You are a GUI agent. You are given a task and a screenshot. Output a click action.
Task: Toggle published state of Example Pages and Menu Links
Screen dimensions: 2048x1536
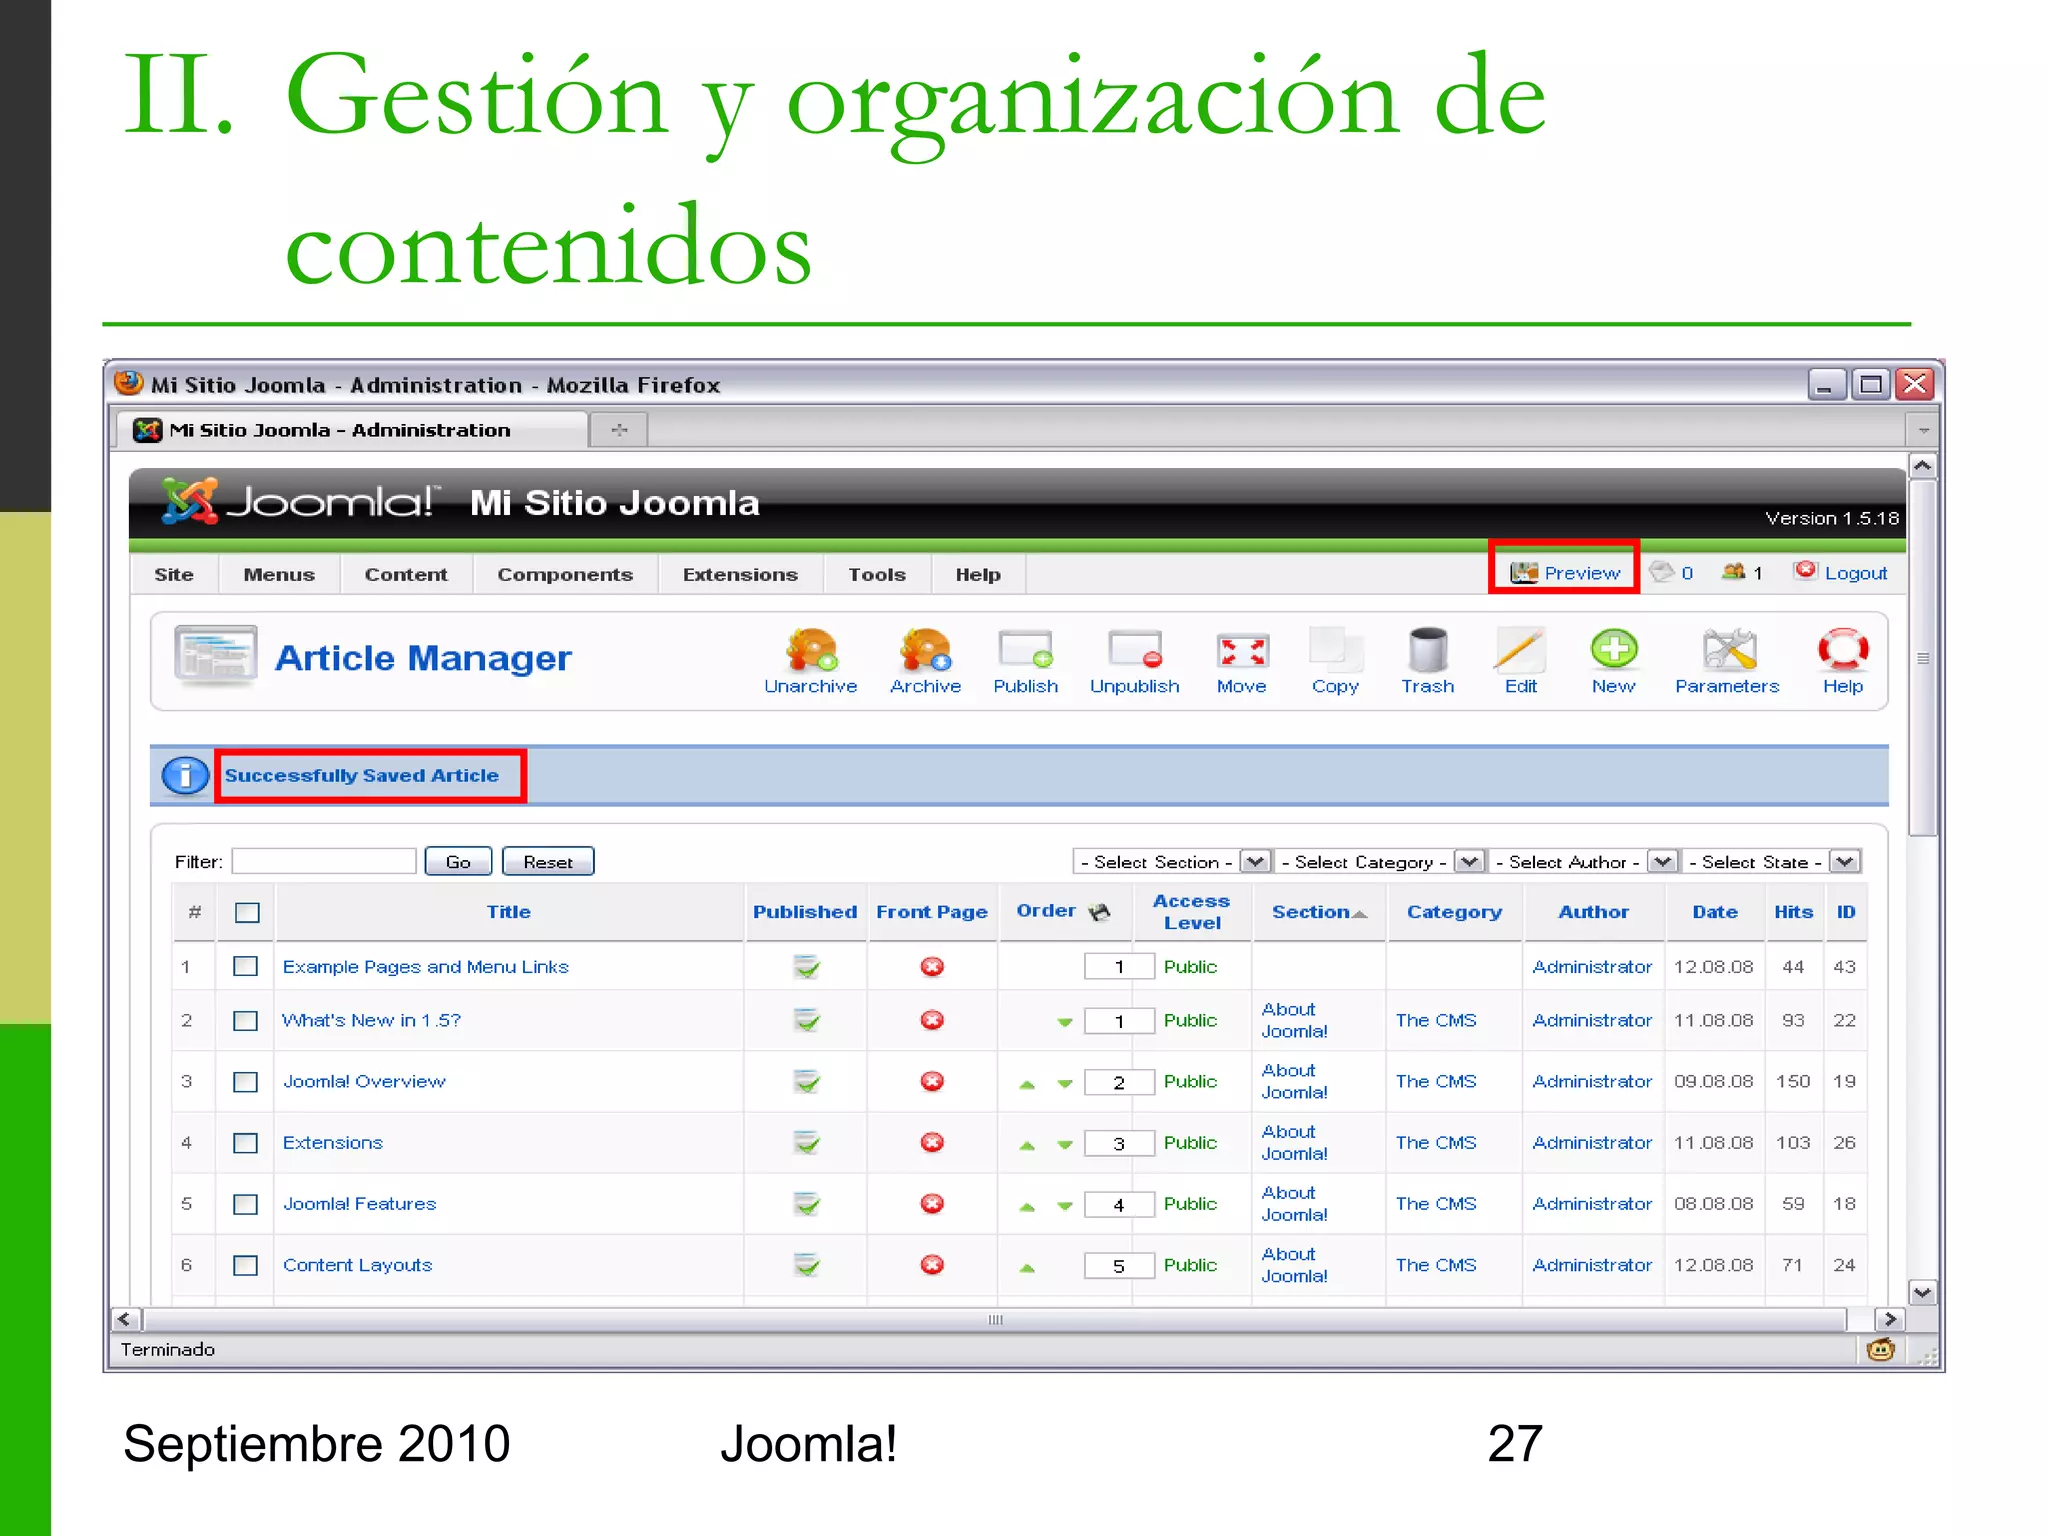pyautogui.click(x=806, y=967)
